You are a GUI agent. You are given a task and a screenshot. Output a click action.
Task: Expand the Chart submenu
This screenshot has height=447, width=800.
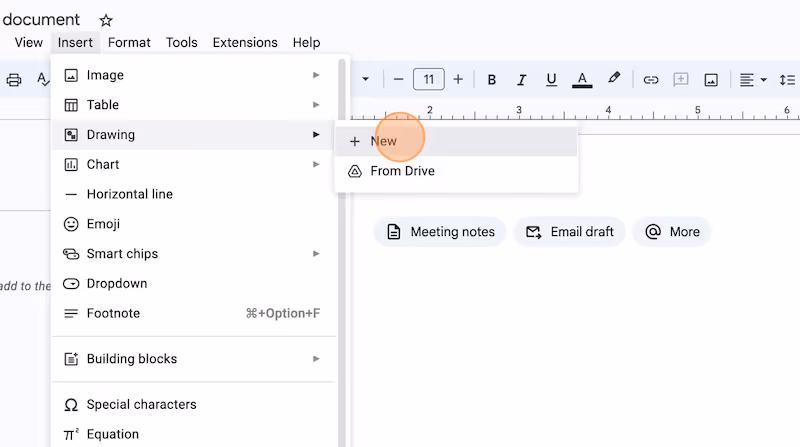[194, 164]
